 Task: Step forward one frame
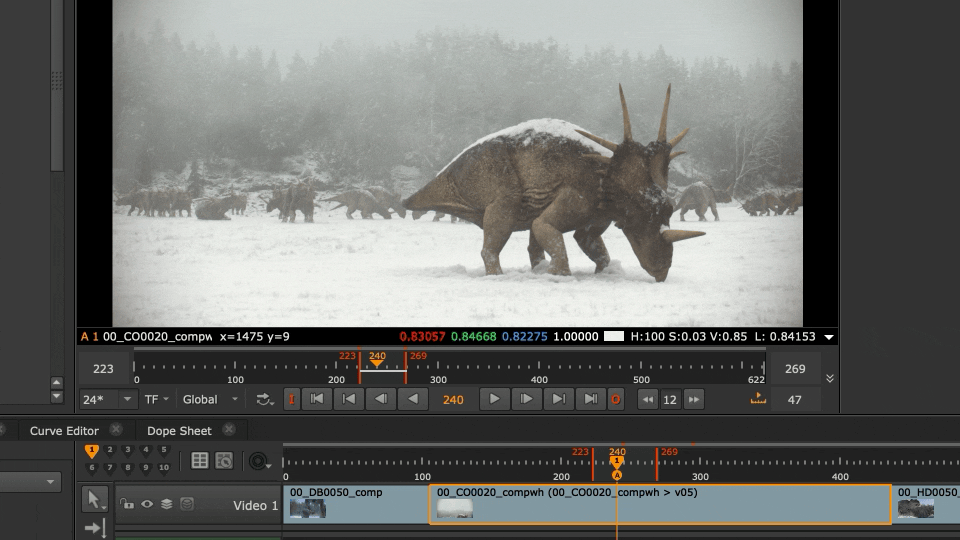tap(526, 399)
